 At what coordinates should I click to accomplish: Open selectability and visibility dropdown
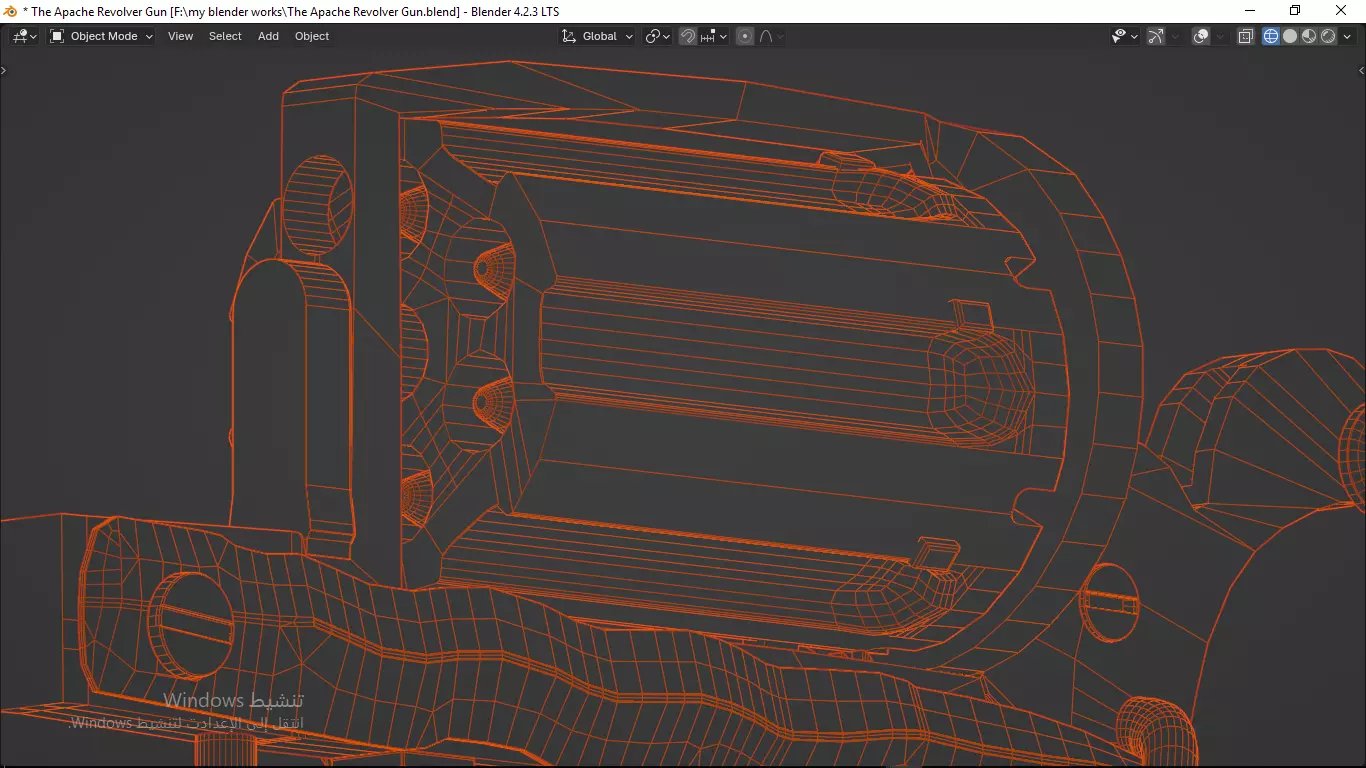tap(1125, 36)
